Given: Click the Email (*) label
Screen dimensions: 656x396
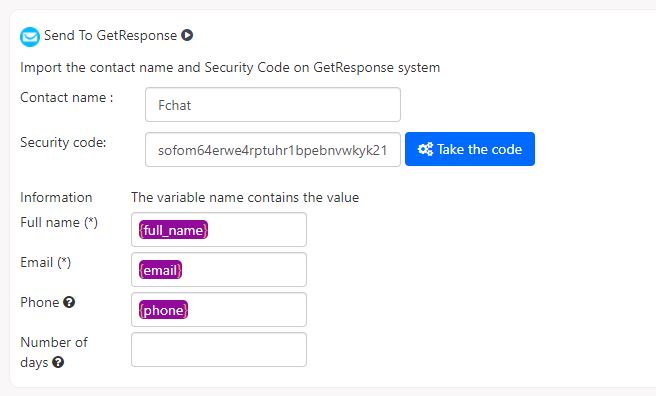Looking at the screenshot, I should point(46,263).
